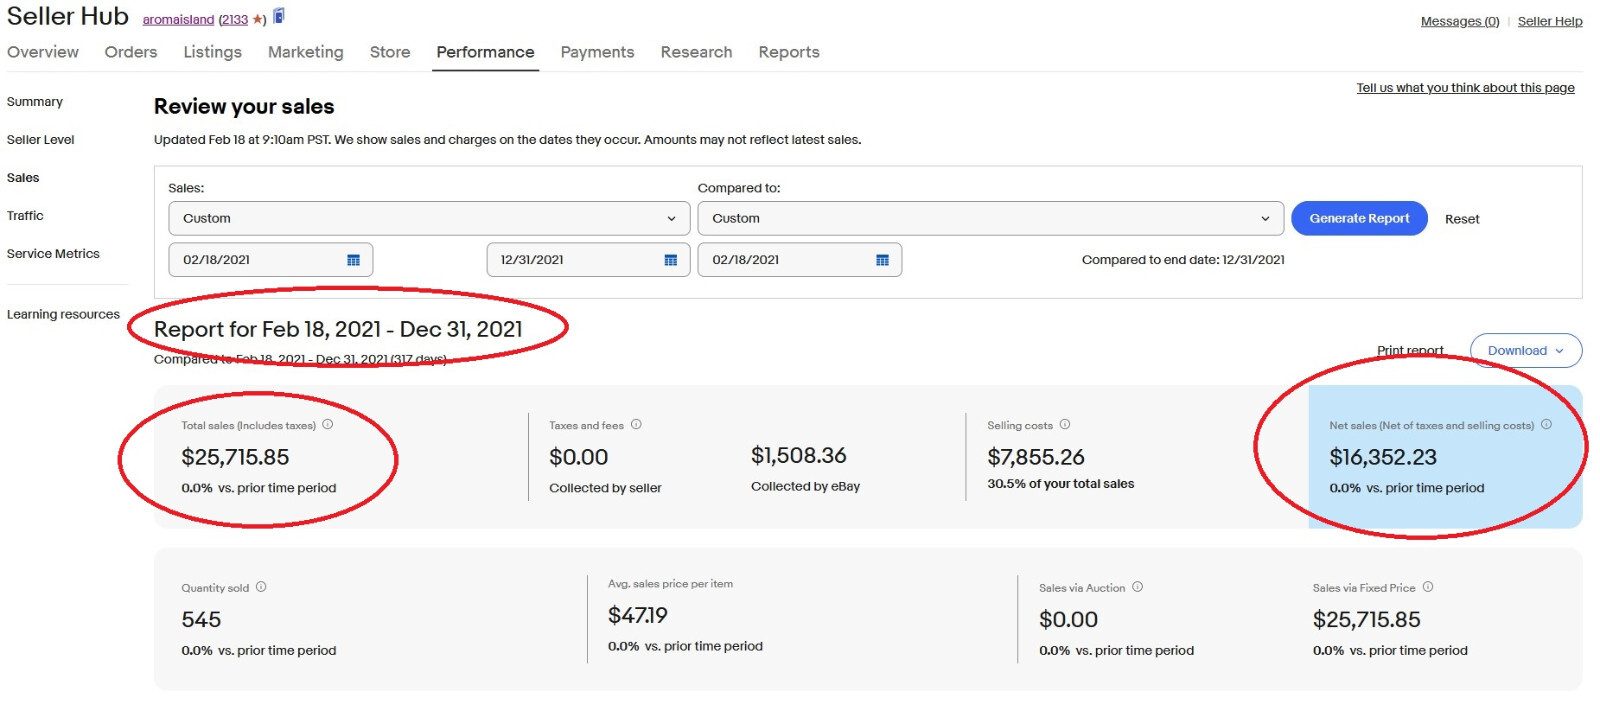The height and width of the screenshot is (708, 1600).
Task: Click the Review your sales heading
Action: [x=244, y=106]
